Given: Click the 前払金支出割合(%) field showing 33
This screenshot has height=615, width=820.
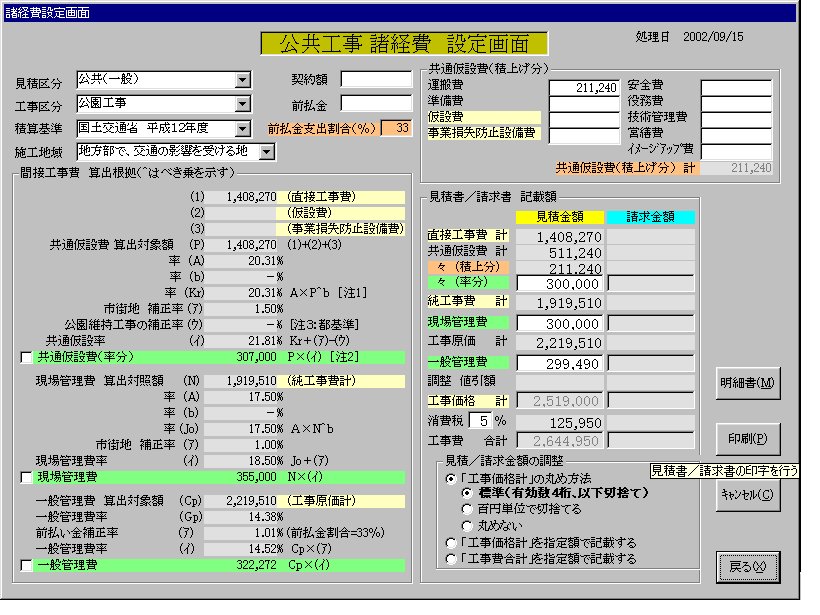Looking at the screenshot, I should [x=396, y=128].
